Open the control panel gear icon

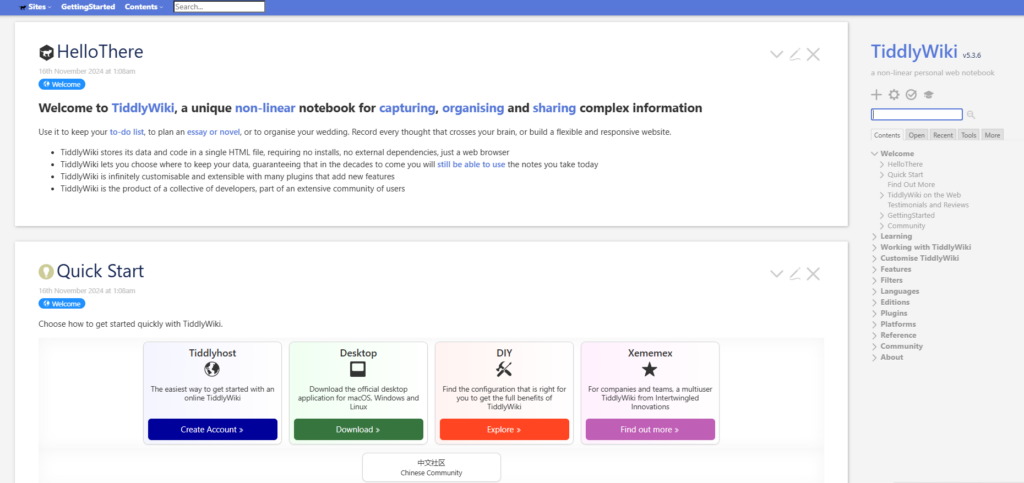coord(894,94)
